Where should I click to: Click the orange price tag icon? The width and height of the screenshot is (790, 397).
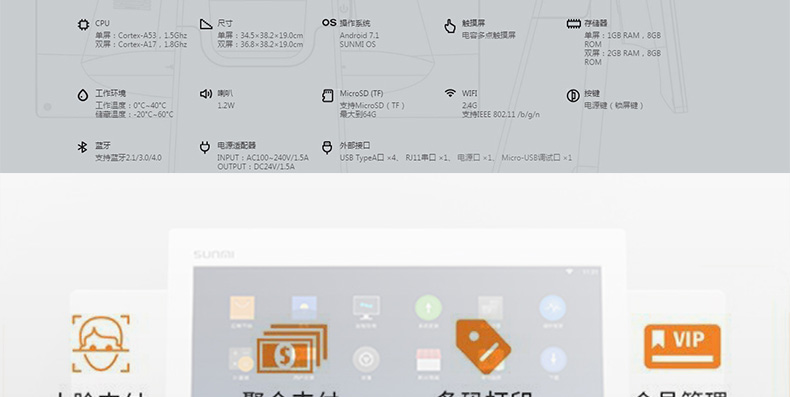point(483,347)
